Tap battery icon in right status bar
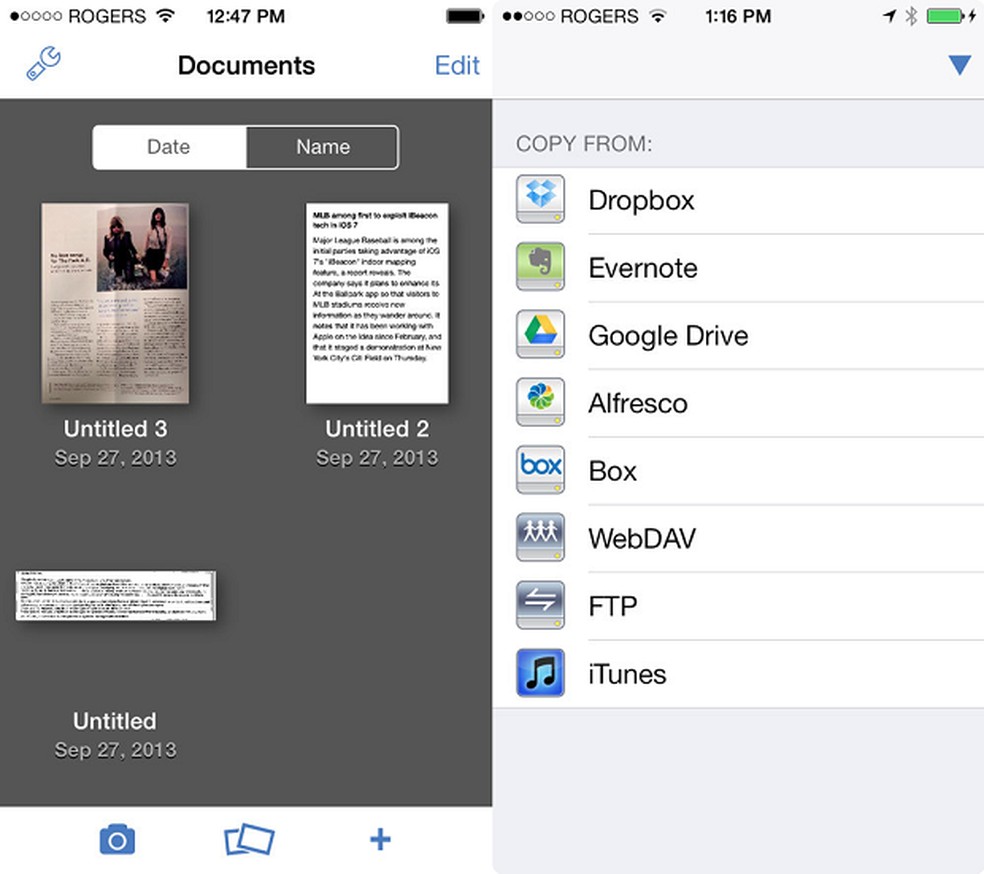 click(946, 16)
